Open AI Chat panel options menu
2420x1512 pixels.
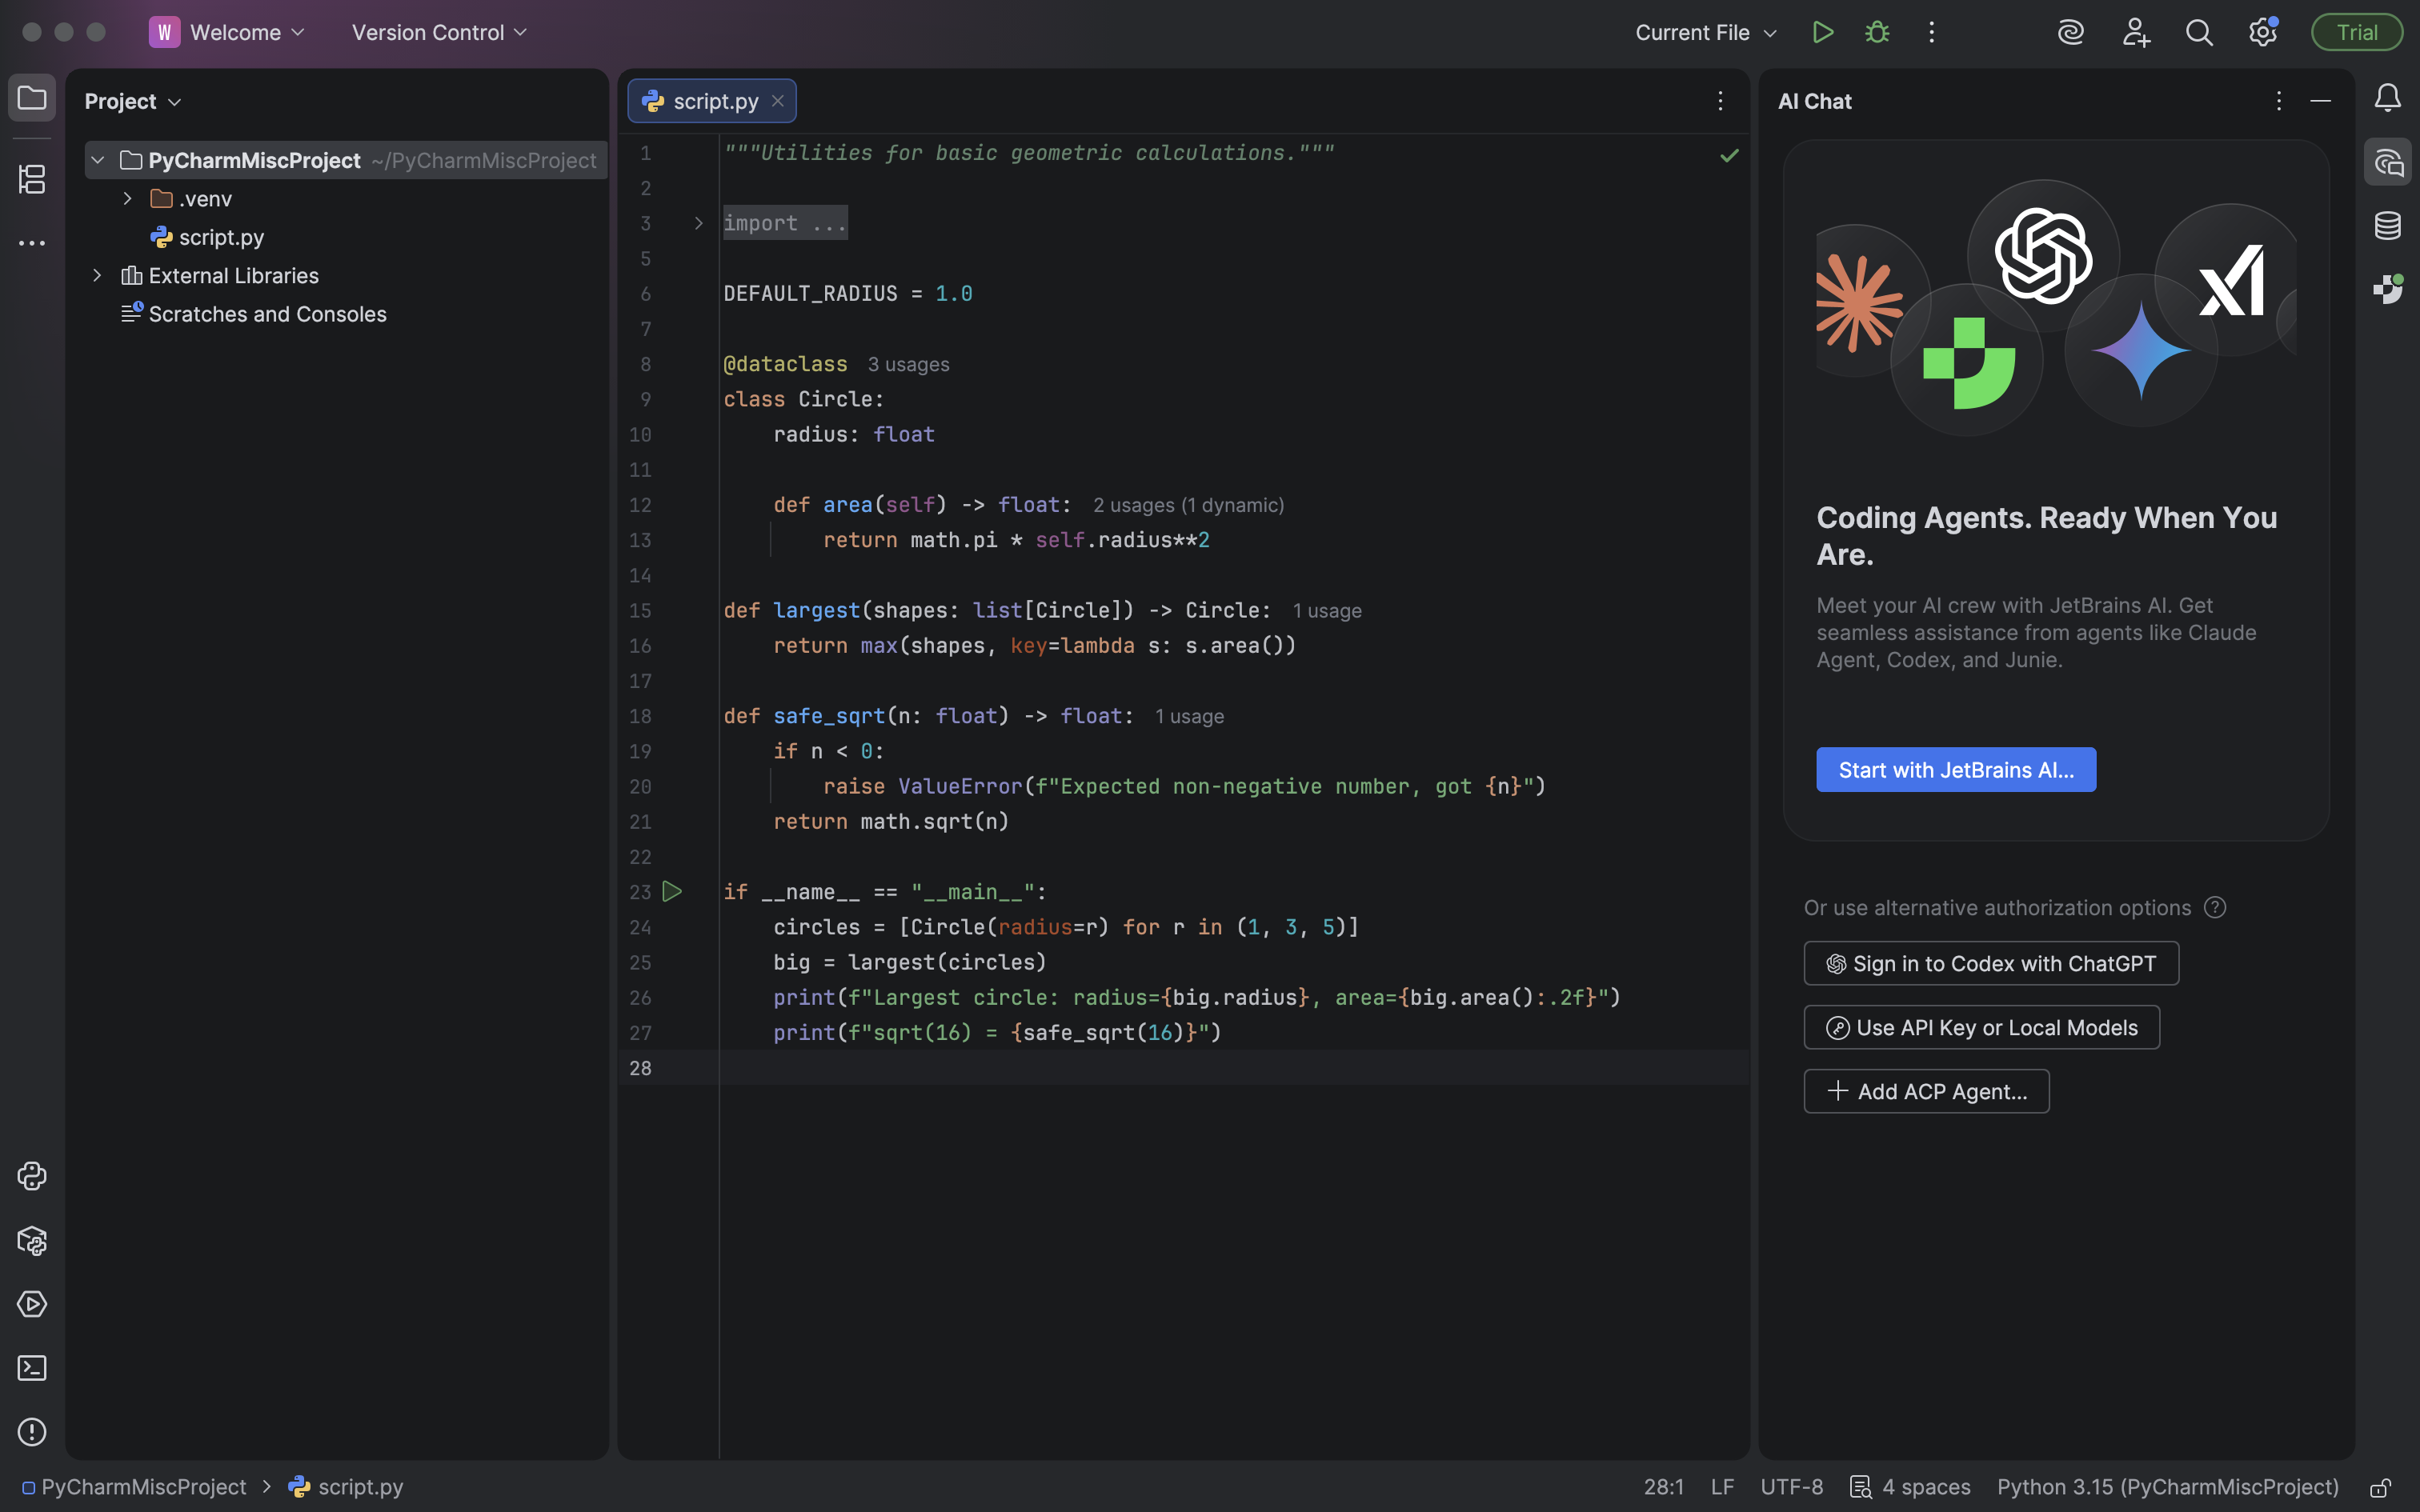click(x=2278, y=101)
